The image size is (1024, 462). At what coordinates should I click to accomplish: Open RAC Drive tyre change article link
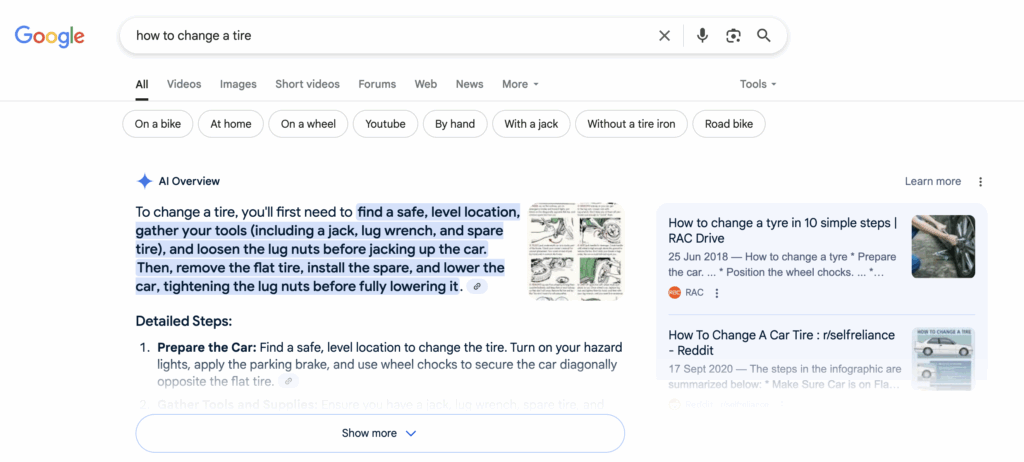[782, 231]
